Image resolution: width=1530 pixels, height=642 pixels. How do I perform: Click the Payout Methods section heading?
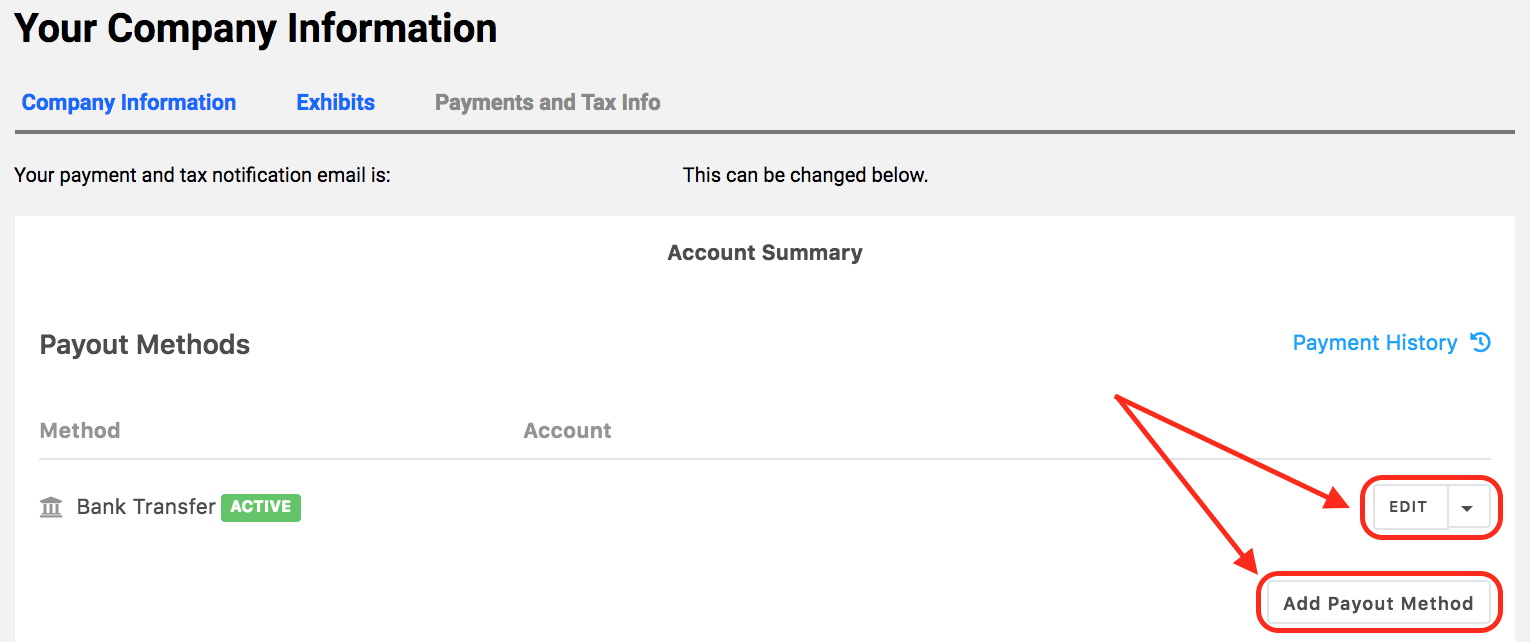click(145, 345)
